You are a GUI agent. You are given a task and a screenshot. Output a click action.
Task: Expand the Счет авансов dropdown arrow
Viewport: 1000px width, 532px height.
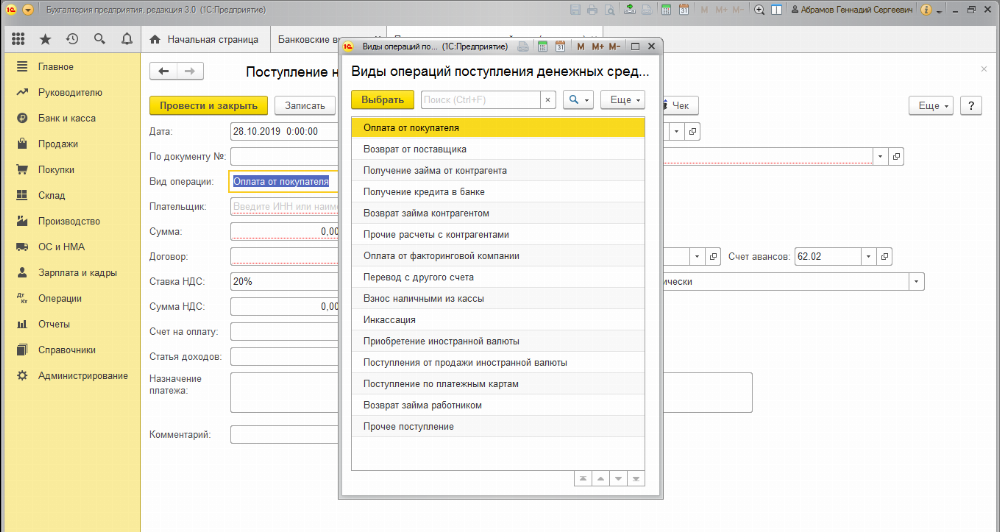[868, 256]
